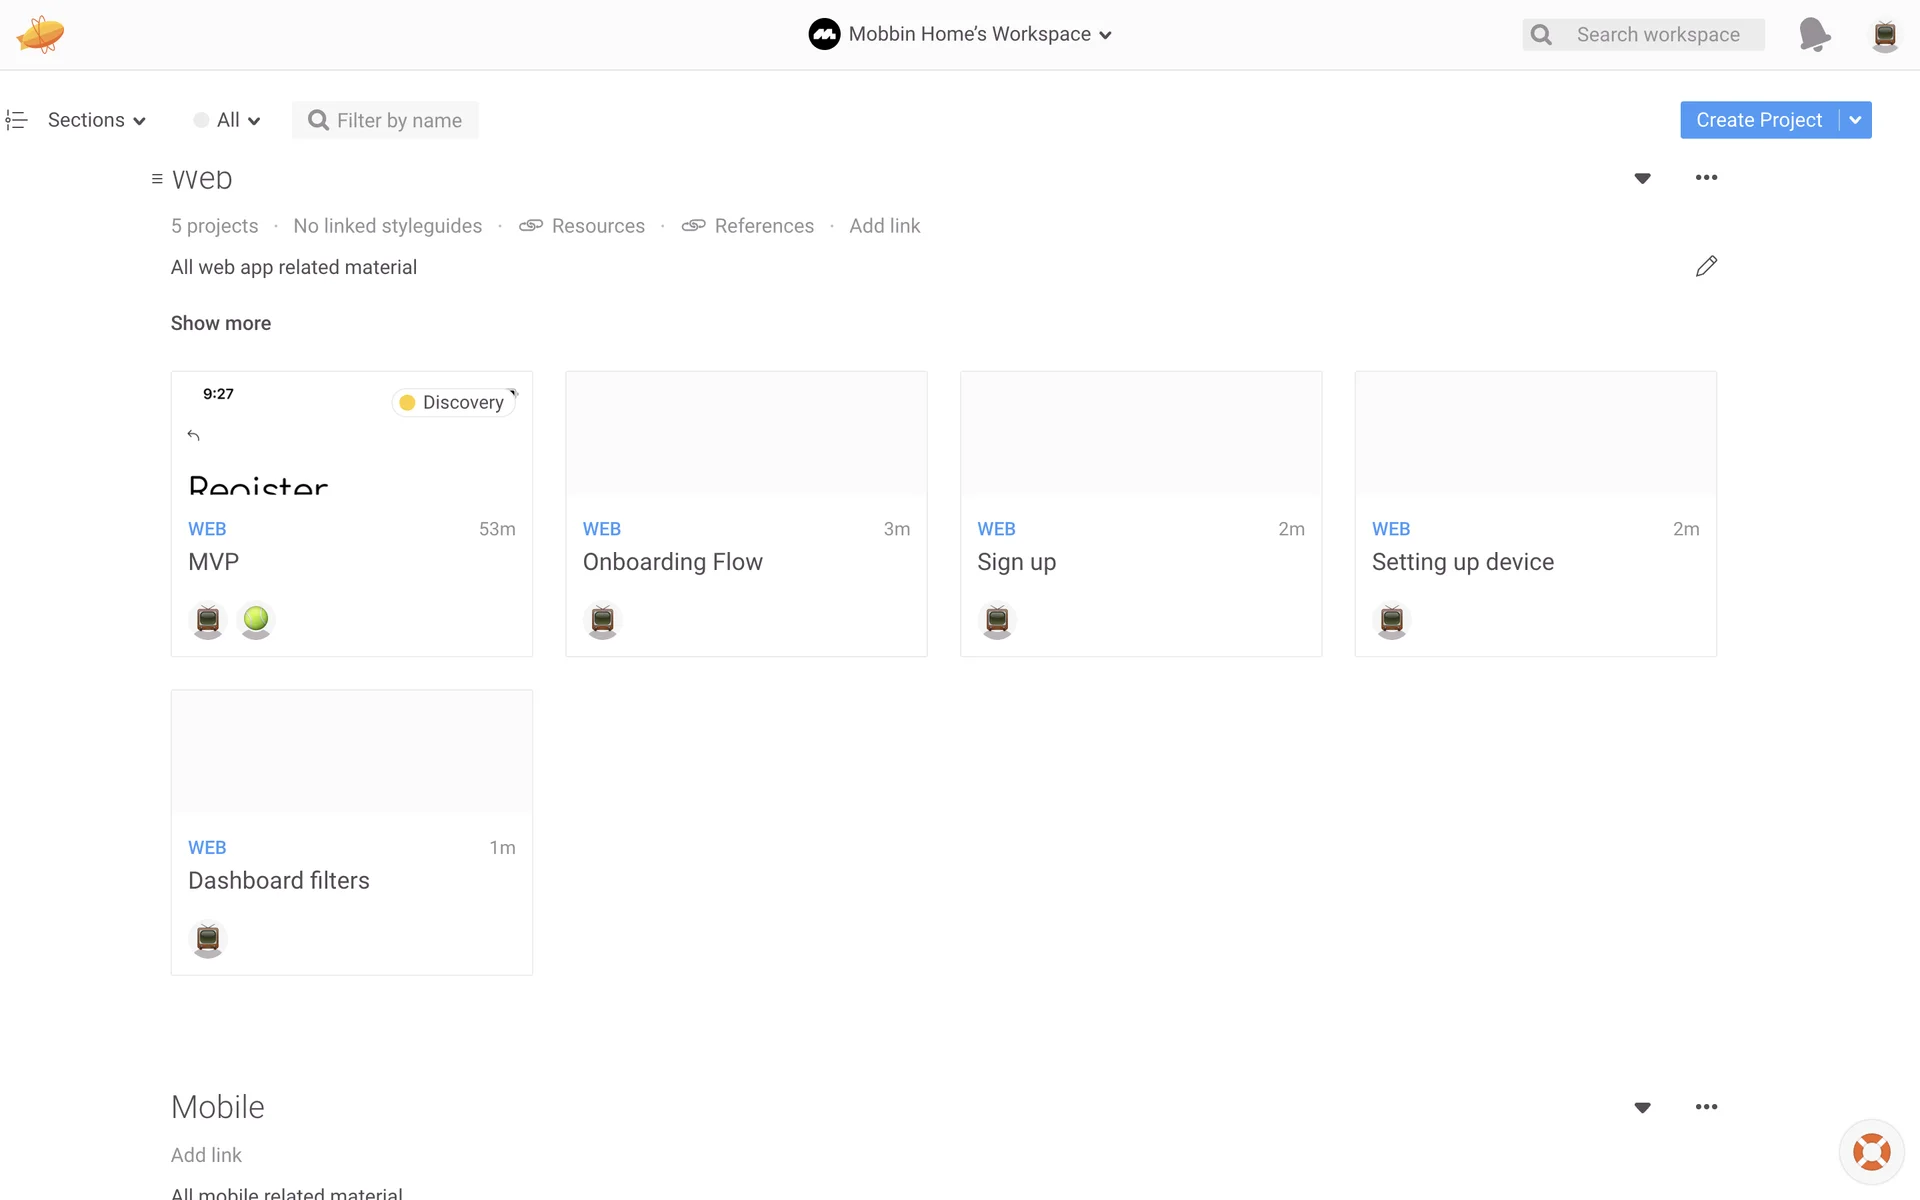Open the user profile avatar menu
Image resolution: width=1920 pixels, height=1200 pixels.
pyautogui.click(x=1884, y=35)
